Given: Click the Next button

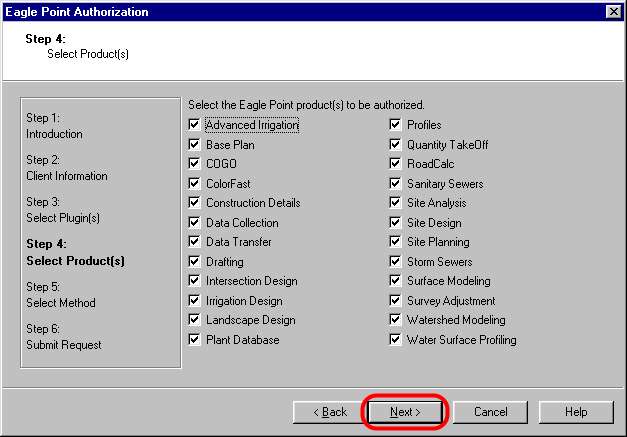Looking at the screenshot, I should pyautogui.click(x=405, y=412).
